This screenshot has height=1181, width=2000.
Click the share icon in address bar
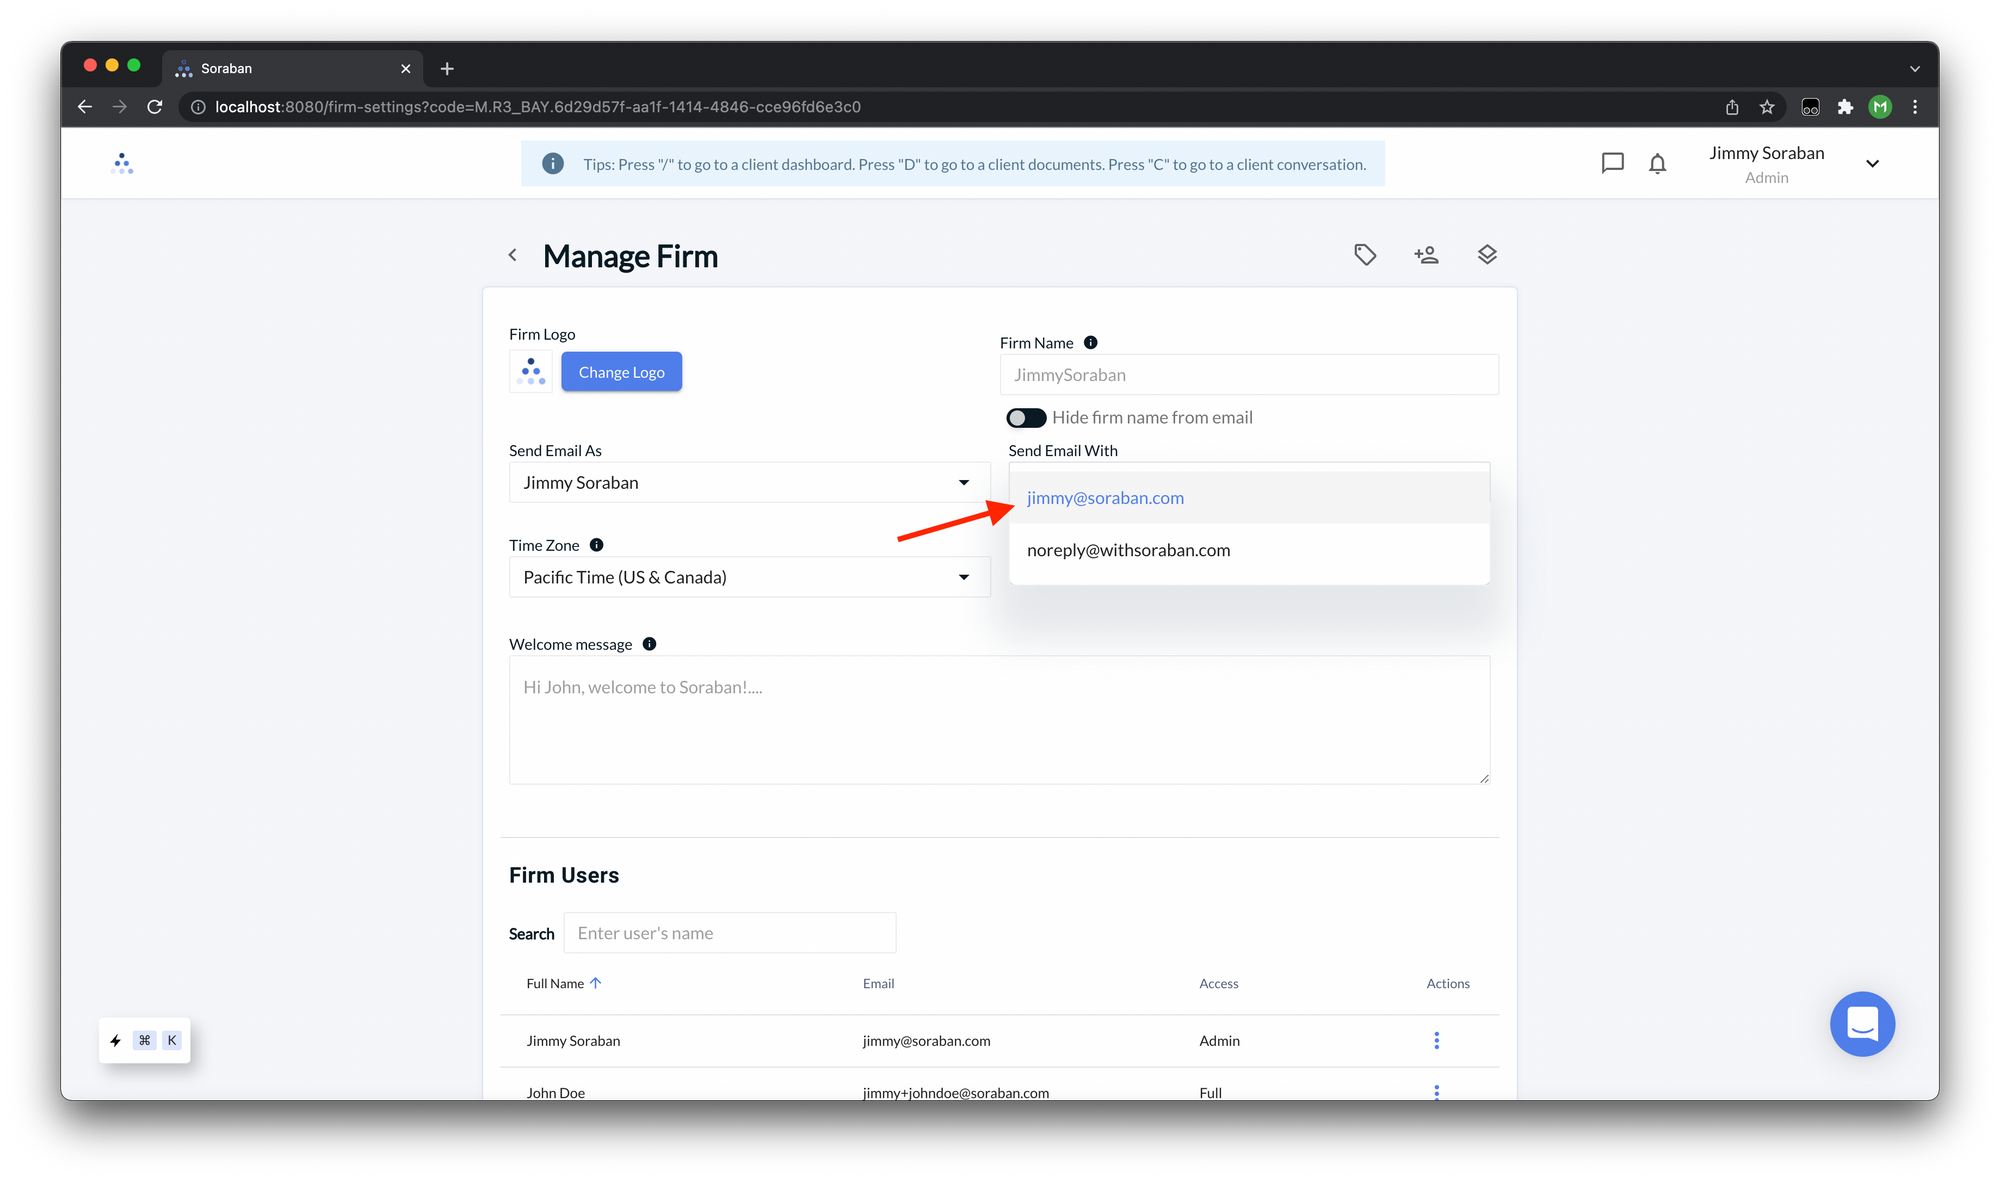tap(1732, 107)
